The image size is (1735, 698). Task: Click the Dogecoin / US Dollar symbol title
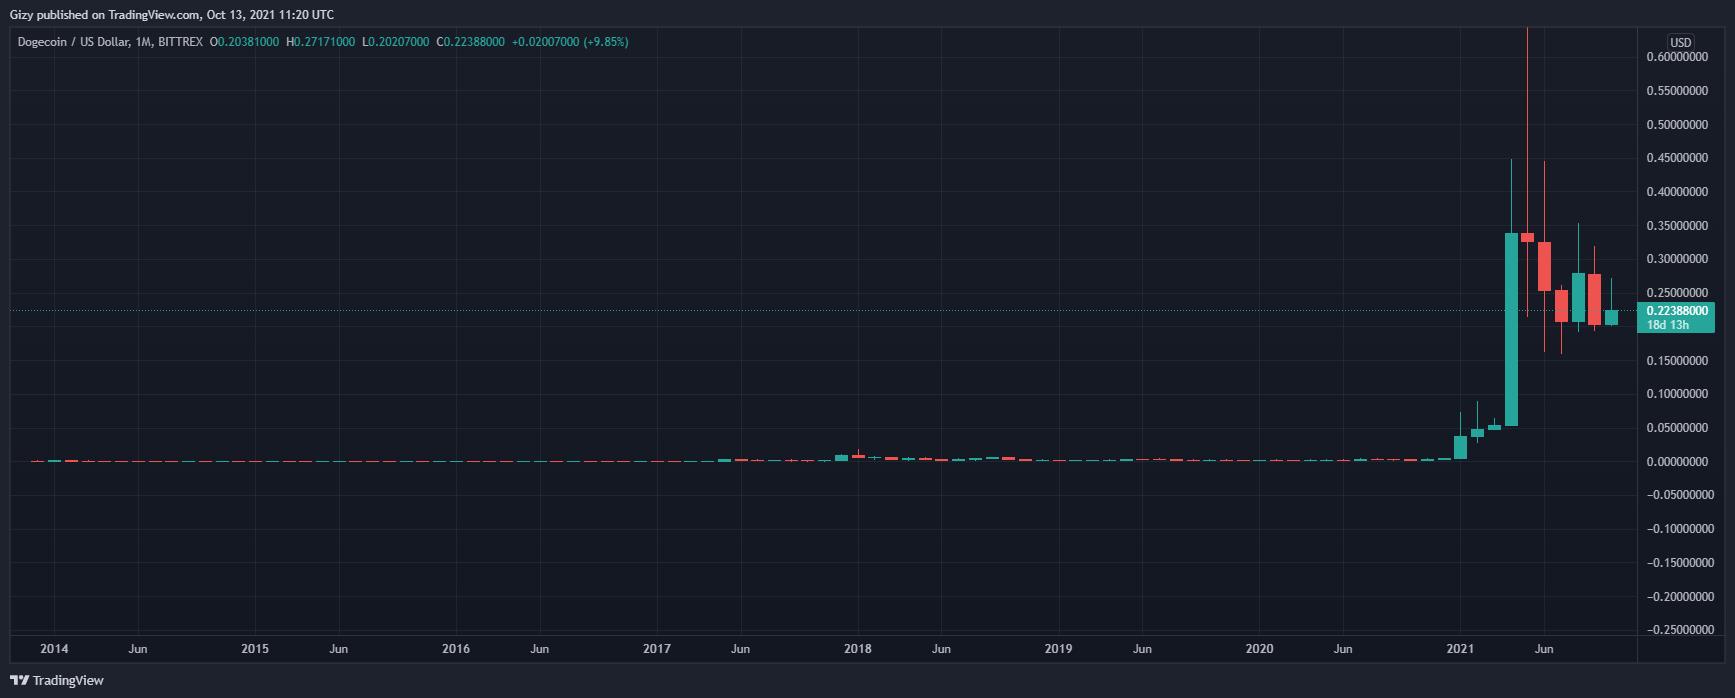(x=74, y=42)
